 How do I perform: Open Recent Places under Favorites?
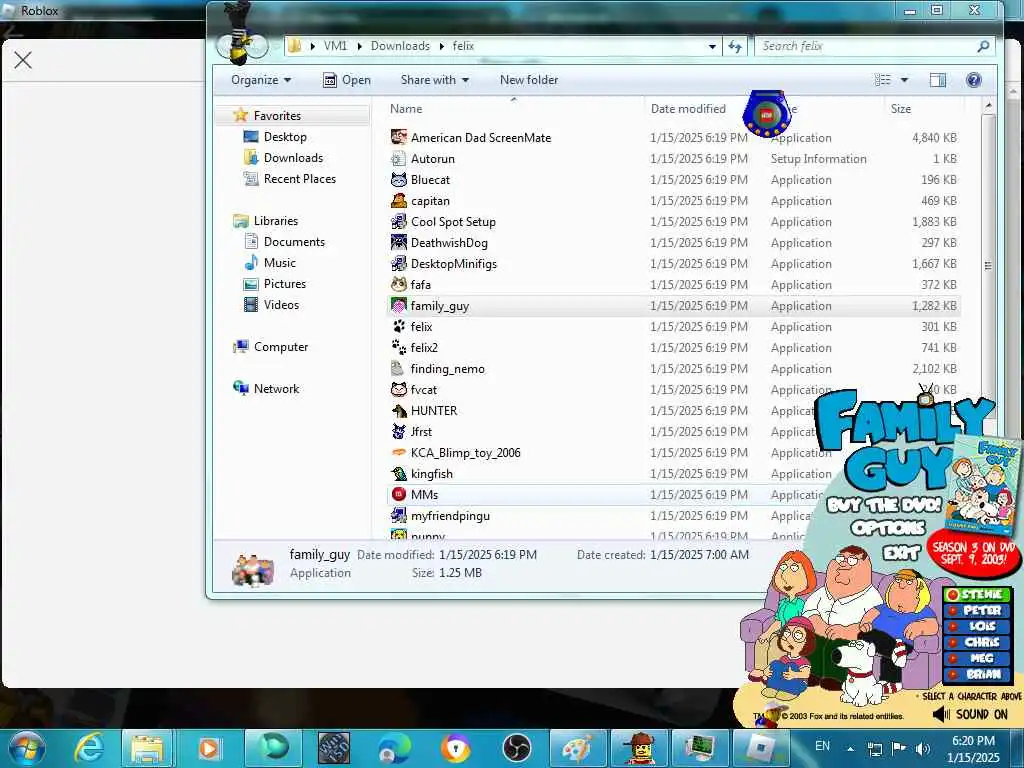point(299,178)
